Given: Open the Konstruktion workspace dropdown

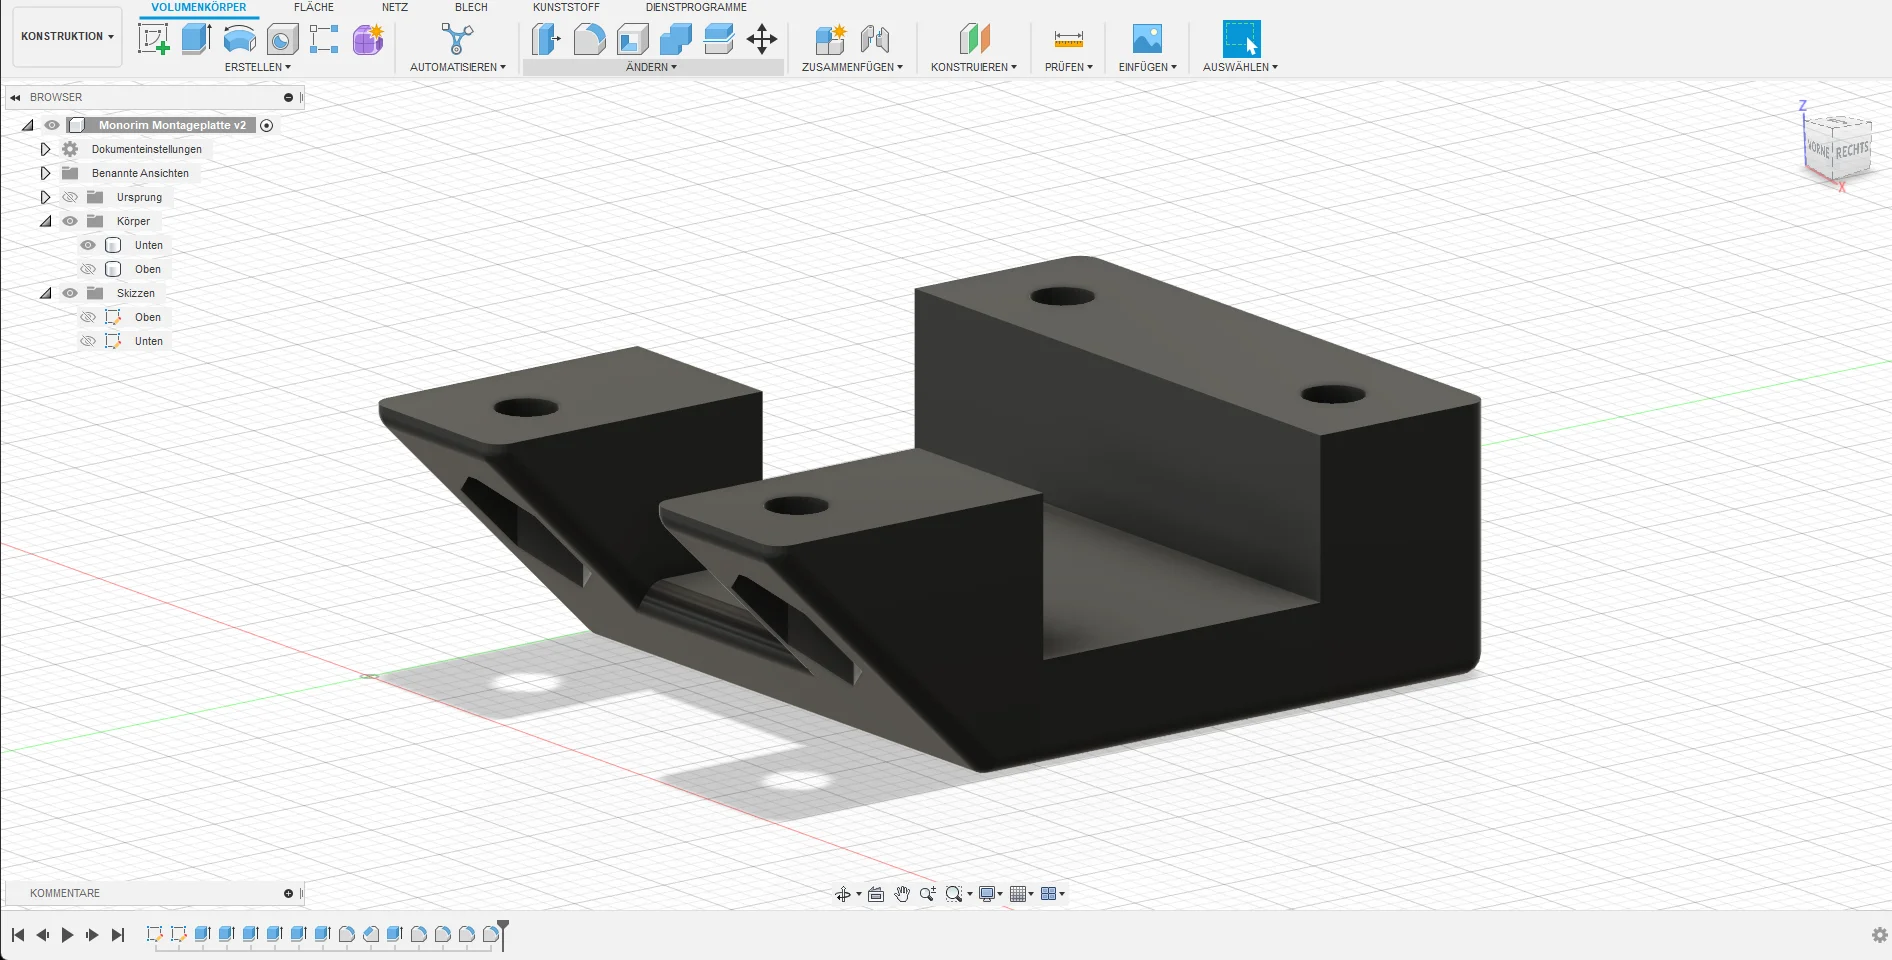Looking at the screenshot, I should [x=67, y=36].
